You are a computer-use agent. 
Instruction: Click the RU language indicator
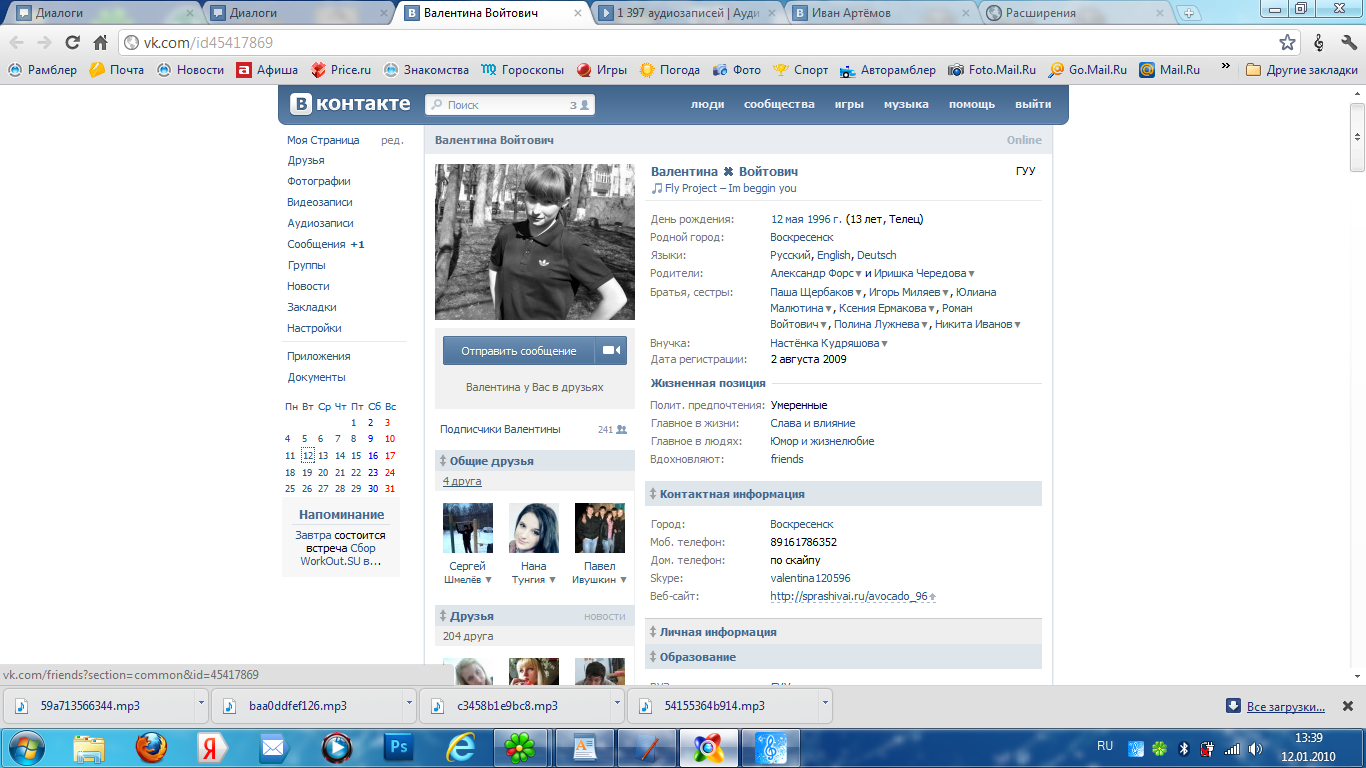pyautogui.click(x=1105, y=746)
